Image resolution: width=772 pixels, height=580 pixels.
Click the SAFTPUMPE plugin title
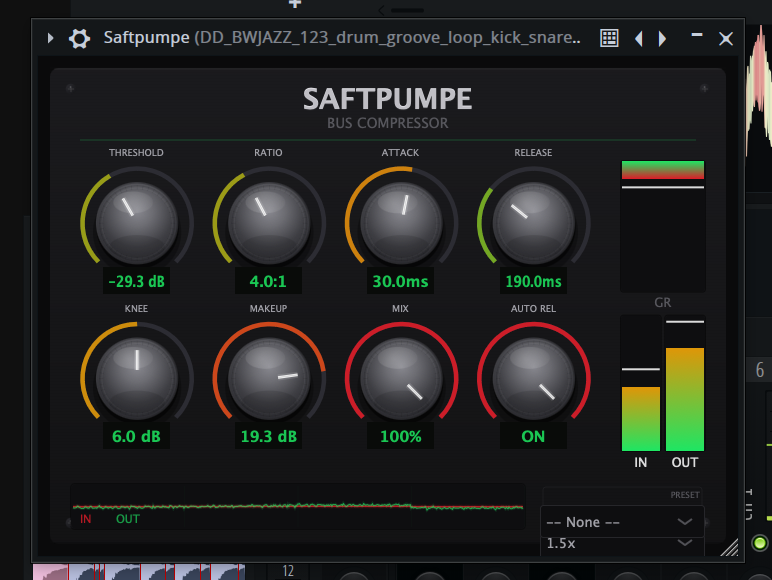point(387,98)
